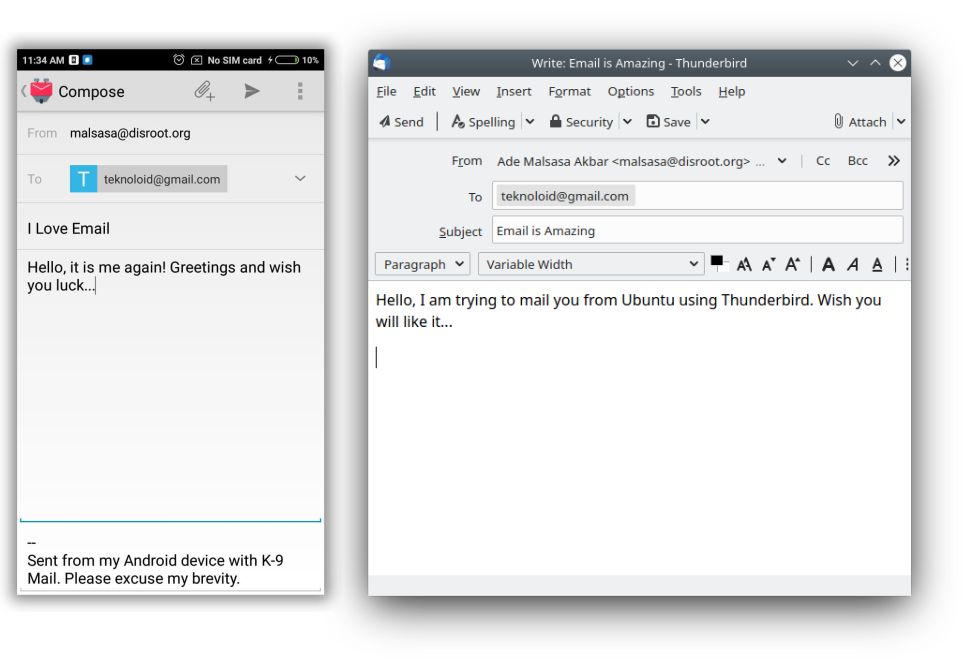Open the View menu in Thunderbird
Viewport: 972px width, 668px height.
point(466,92)
